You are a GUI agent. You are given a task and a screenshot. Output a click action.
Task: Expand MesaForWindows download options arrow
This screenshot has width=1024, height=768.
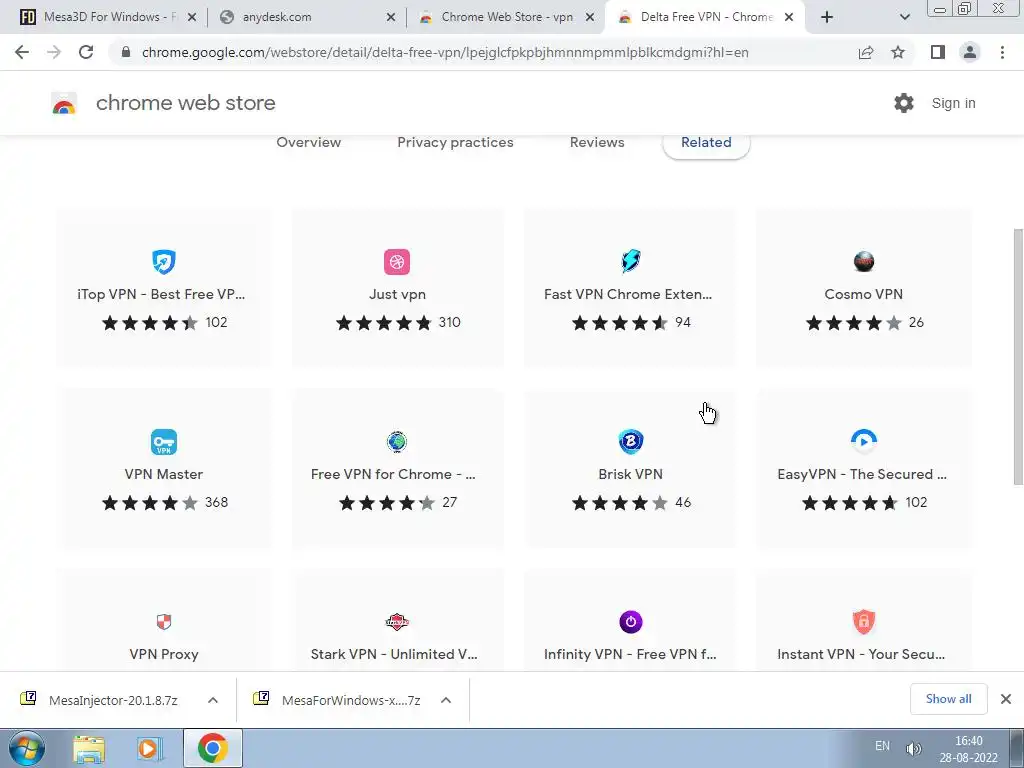[445, 700]
